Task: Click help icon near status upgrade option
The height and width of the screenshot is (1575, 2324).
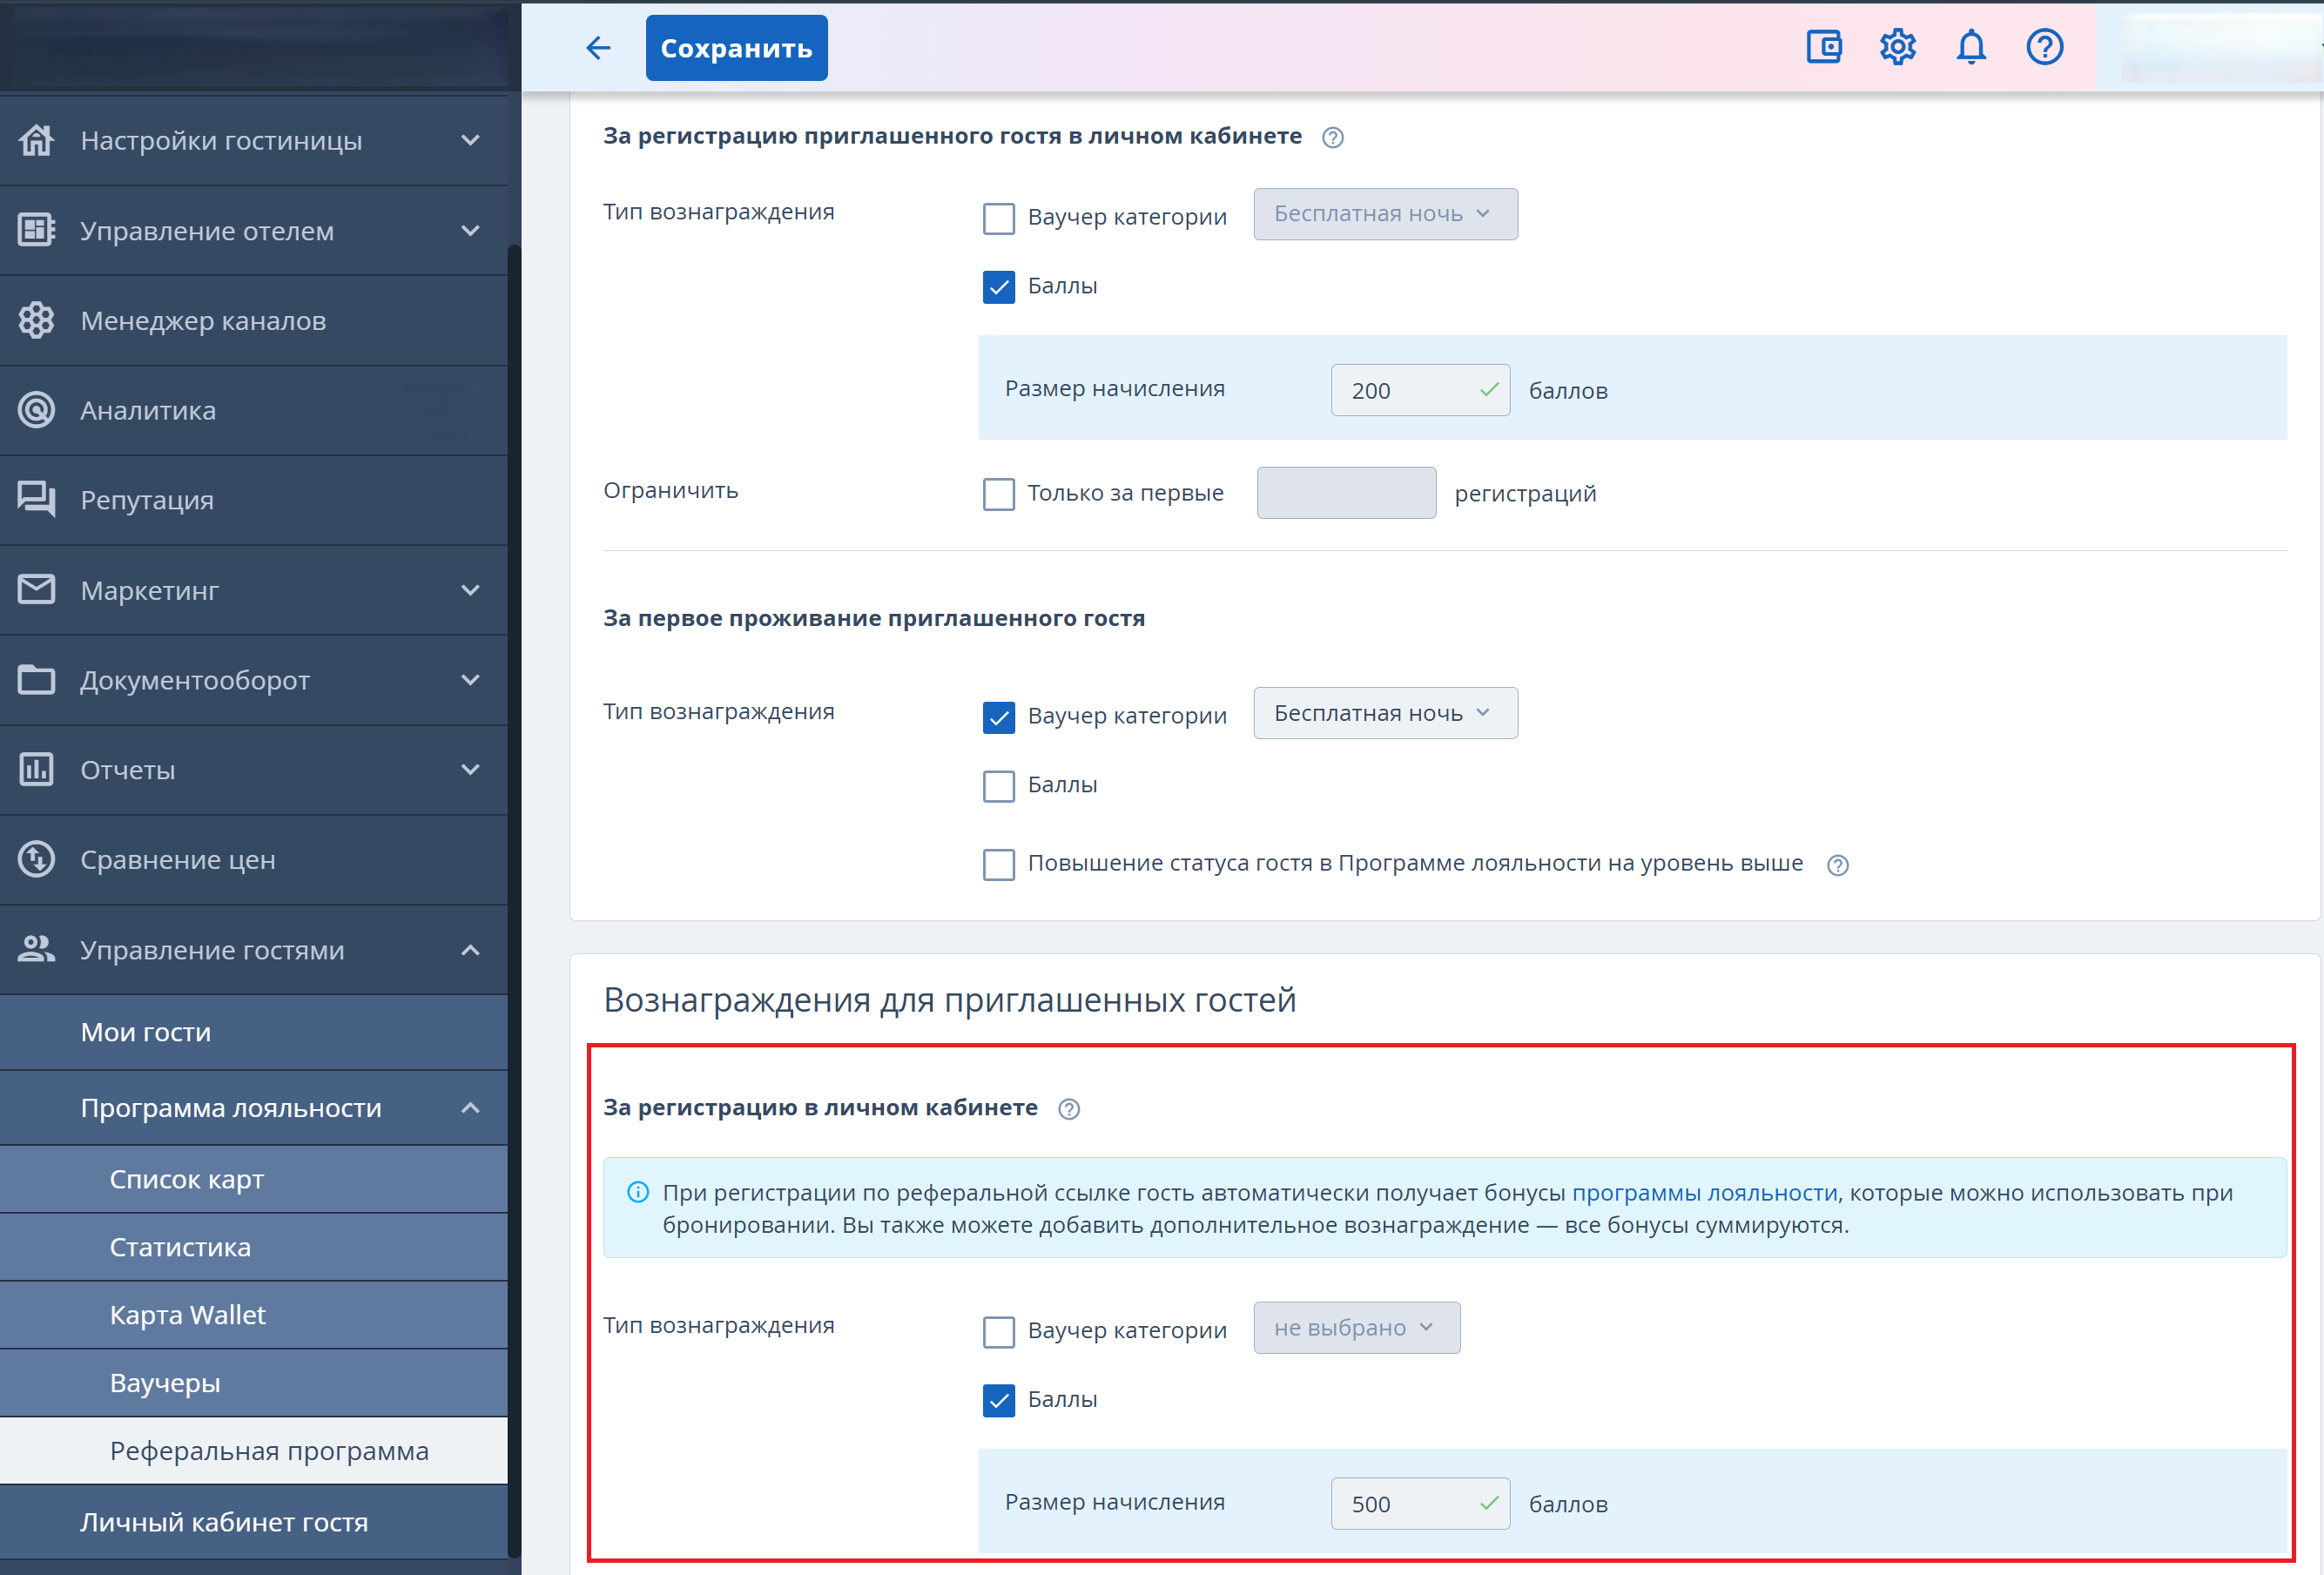Action: (1837, 865)
